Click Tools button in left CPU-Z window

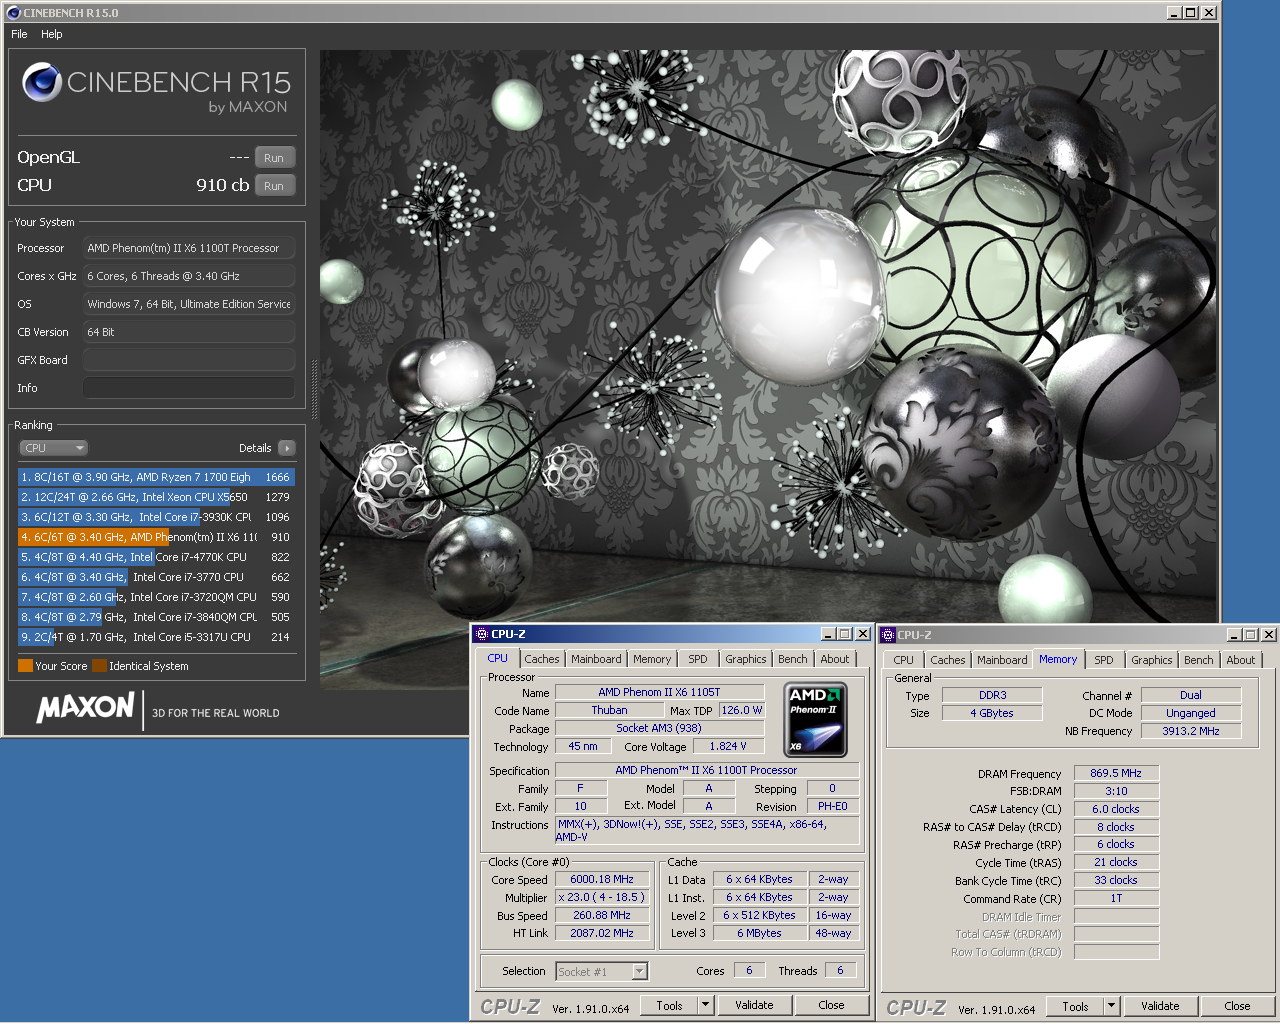(x=670, y=1005)
